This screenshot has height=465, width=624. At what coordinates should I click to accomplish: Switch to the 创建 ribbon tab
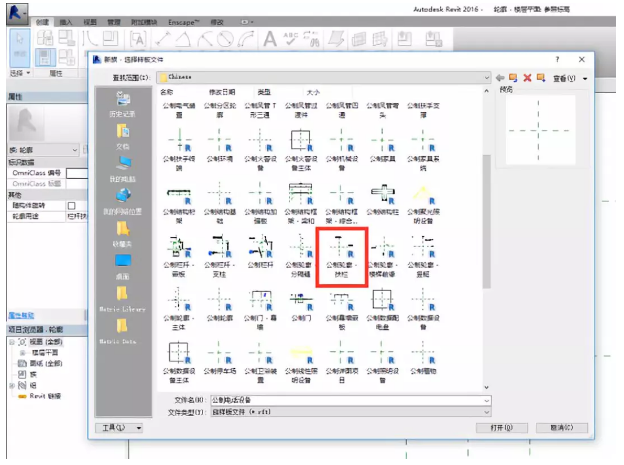[42, 22]
